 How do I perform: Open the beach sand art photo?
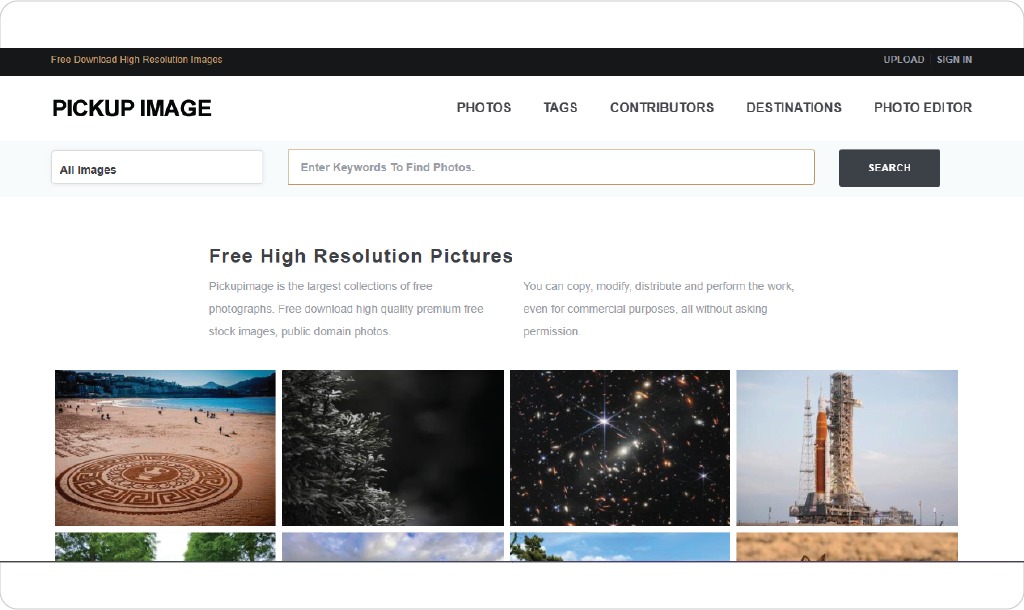point(165,448)
